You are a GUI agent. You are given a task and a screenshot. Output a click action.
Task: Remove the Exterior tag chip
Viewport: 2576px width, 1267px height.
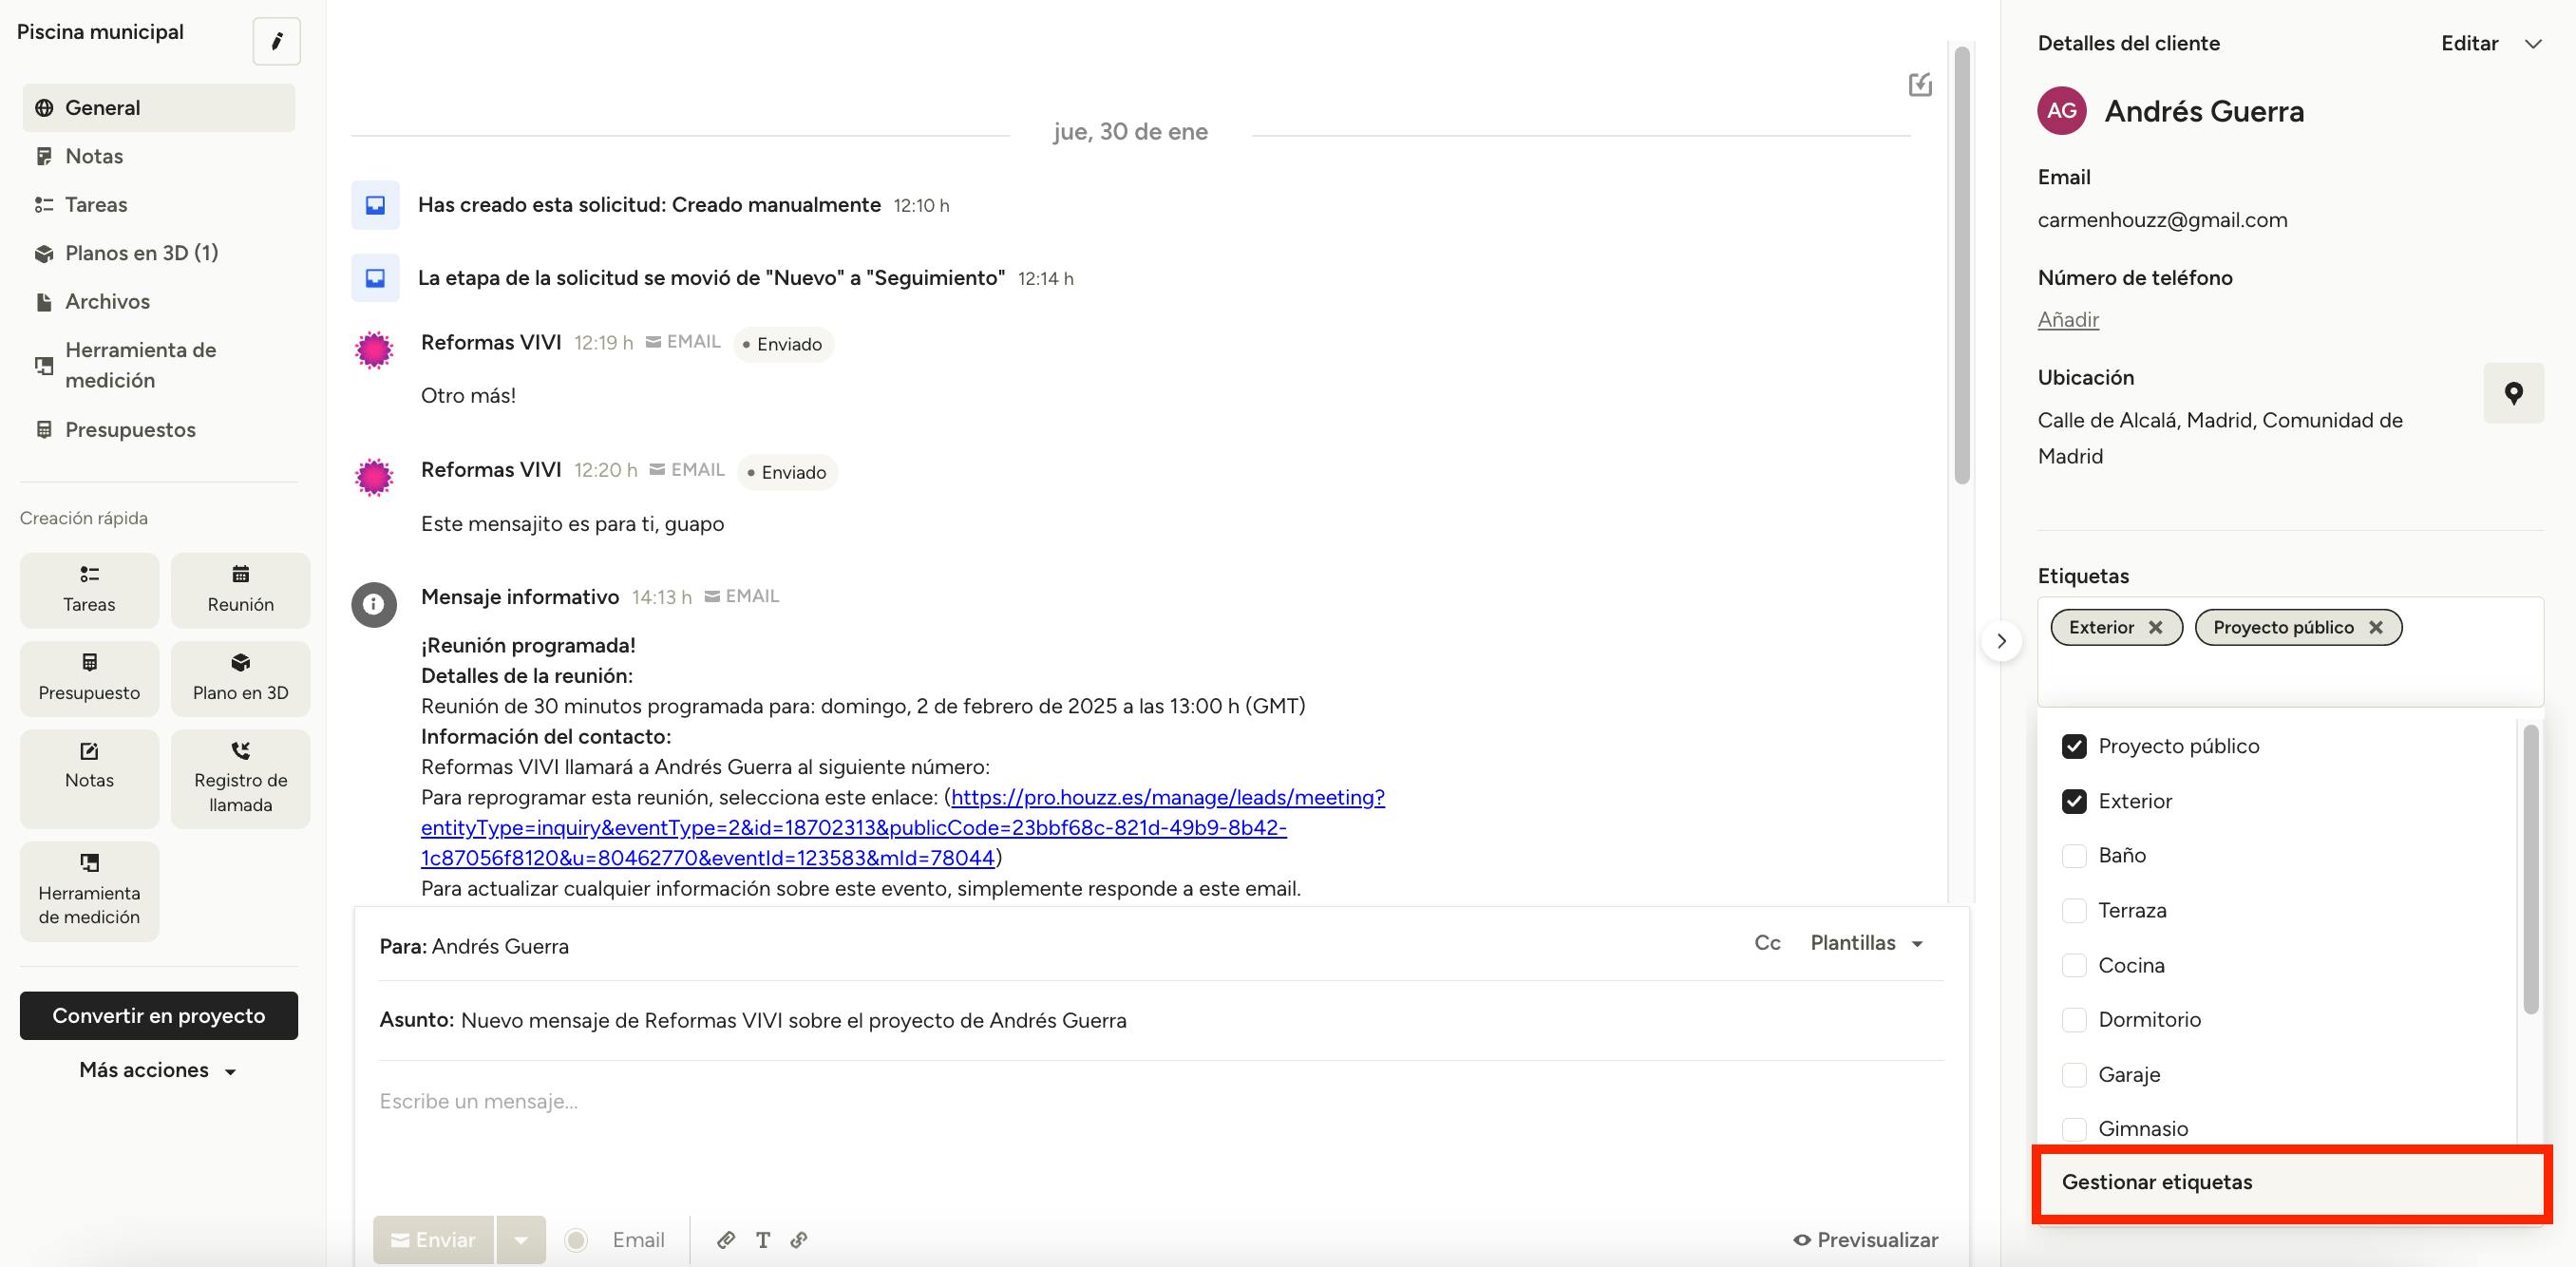(x=2155, y=627)
